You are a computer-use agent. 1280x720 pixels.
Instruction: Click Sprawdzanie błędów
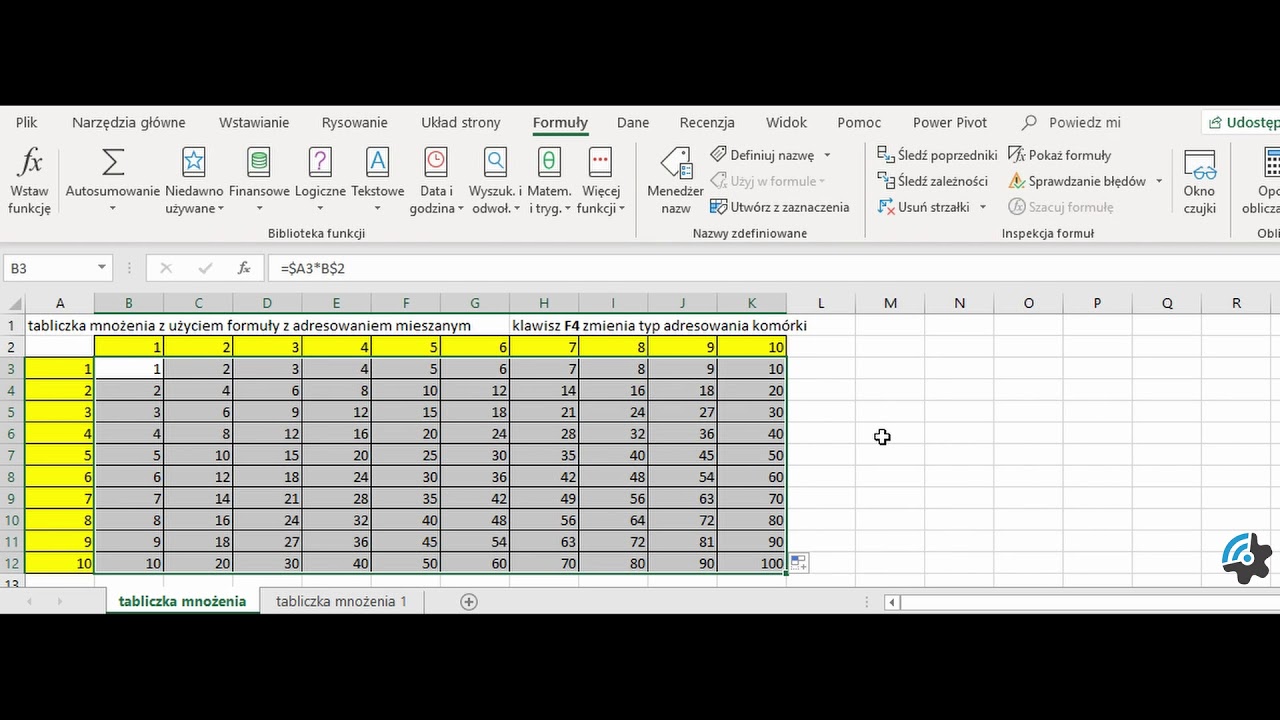click(1077, 181)
